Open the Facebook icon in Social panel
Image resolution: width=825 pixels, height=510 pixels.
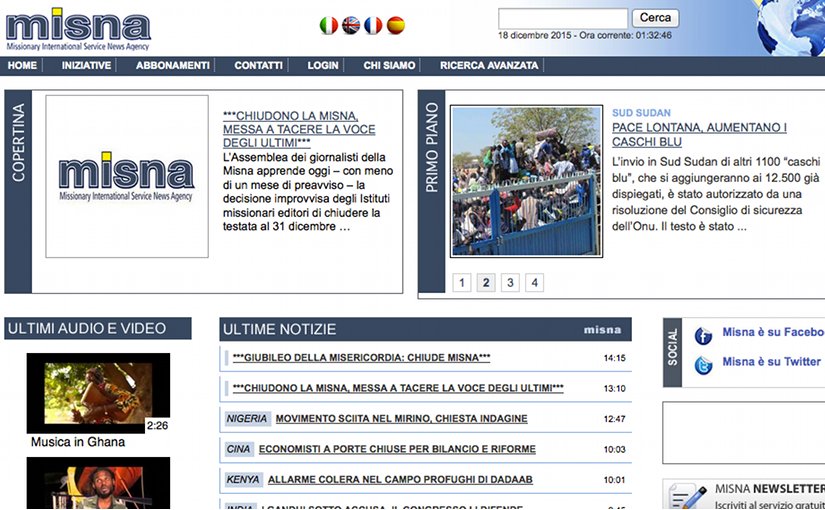tap(703, 335)
